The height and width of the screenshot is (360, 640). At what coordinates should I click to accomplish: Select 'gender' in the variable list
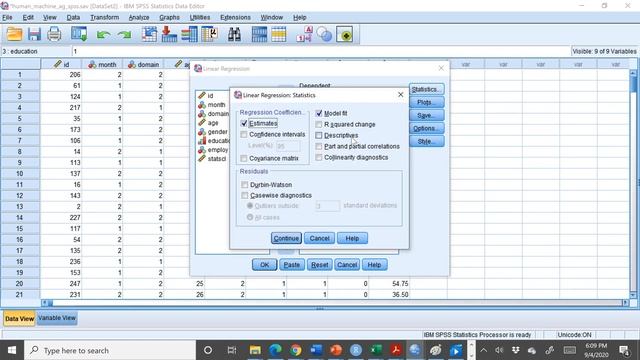[217, 132]
